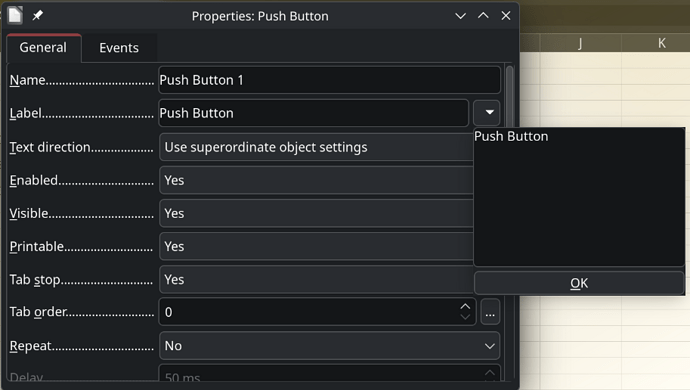Screen dimensions: 690x390
Task: Confirm label text with OK button
Action: pos(579,283)
